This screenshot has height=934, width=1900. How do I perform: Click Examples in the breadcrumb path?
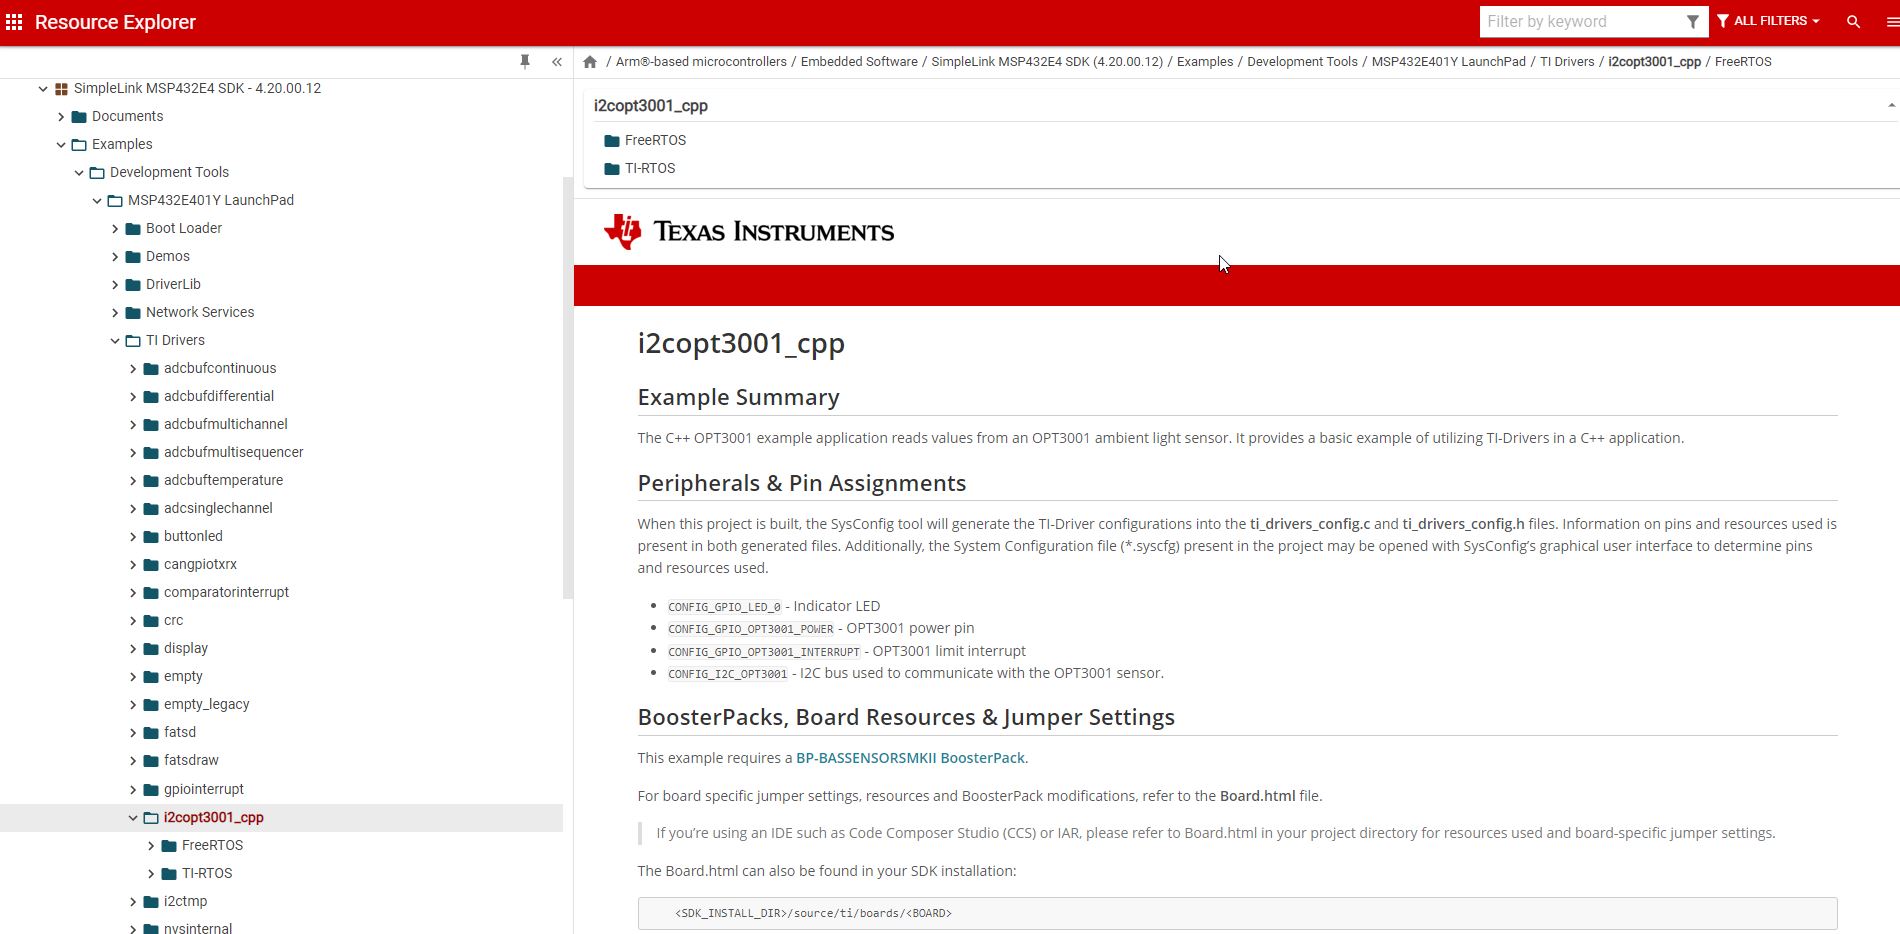[1204, 62]
